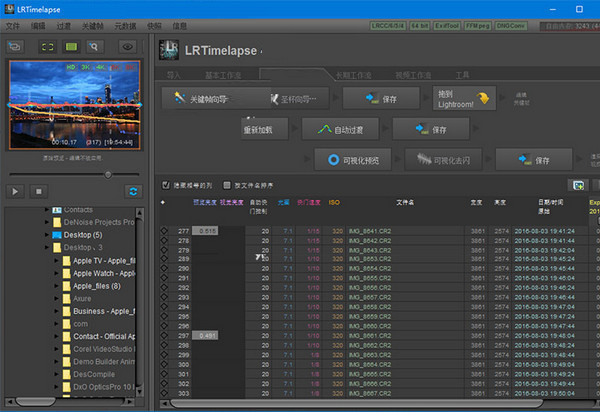Click the eye preview visibility icon
This screenshot has width=600, height=412.
[127, 46]
